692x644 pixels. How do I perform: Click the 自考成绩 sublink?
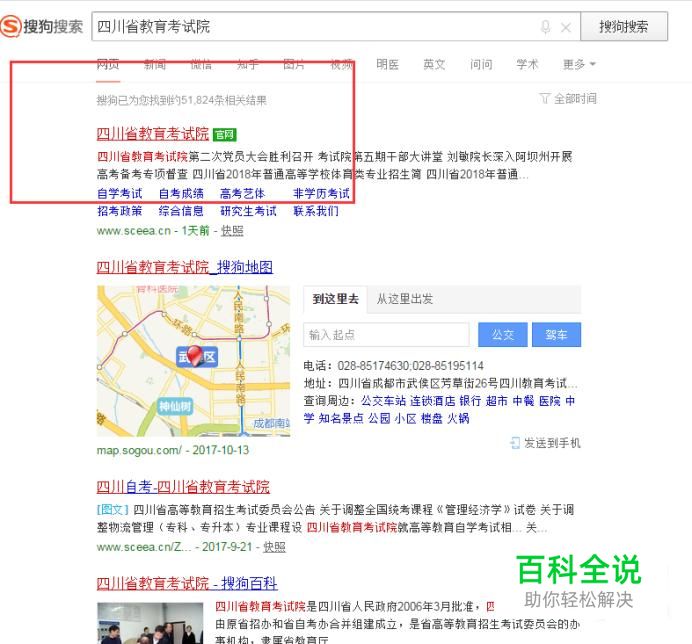point(181,193)
